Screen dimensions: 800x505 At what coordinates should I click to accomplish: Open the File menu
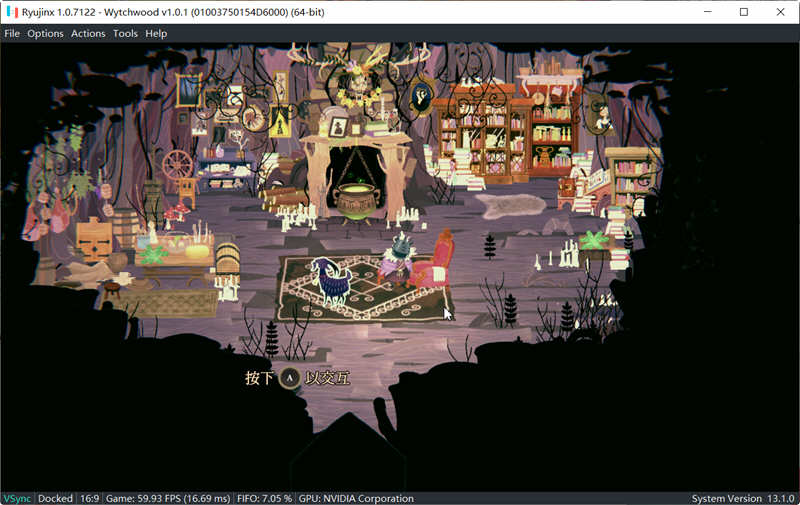coord(12,34)
